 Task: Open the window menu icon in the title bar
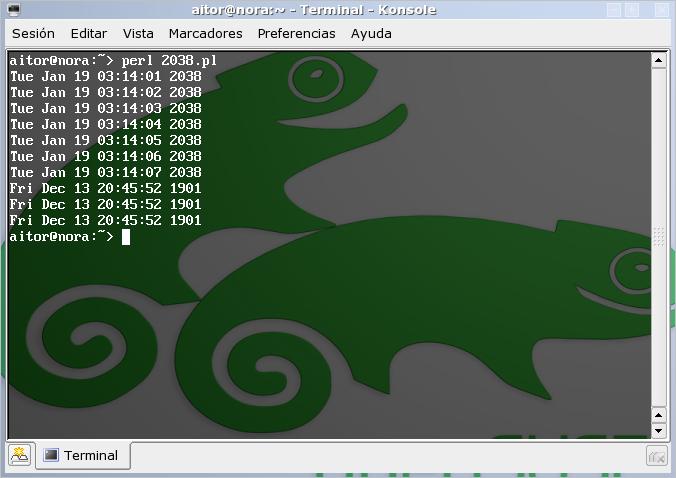[12, 9]
